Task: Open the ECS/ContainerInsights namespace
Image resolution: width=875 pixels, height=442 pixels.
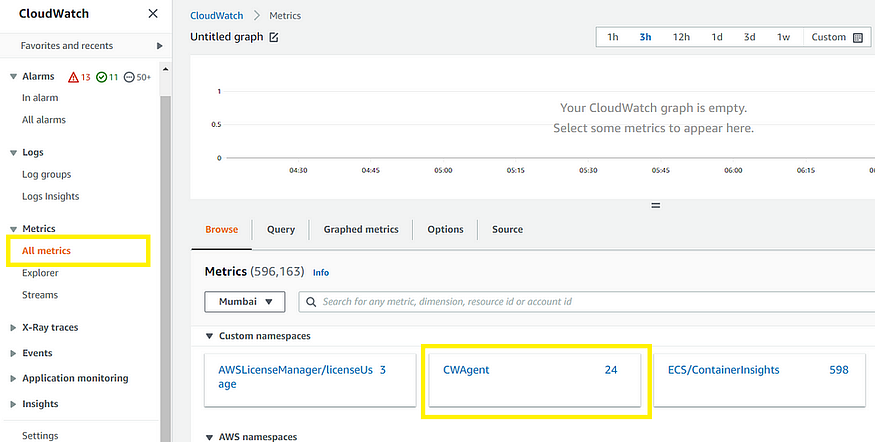Action: (759, 380)
